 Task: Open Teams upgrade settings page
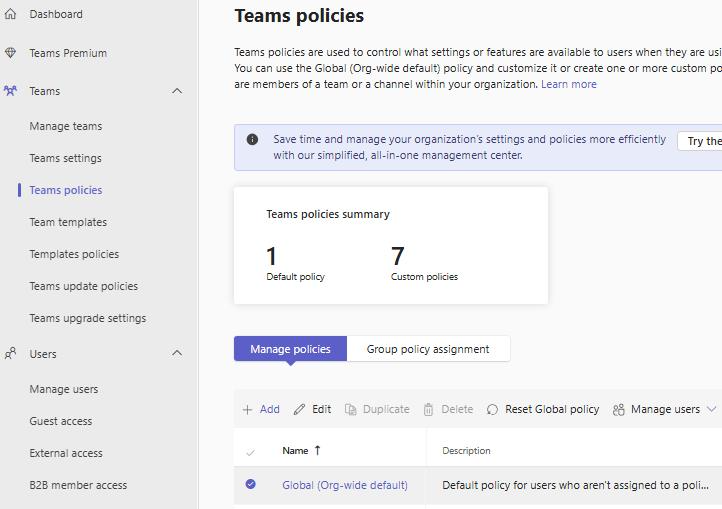pyautogui.click(x=87, y=318)
